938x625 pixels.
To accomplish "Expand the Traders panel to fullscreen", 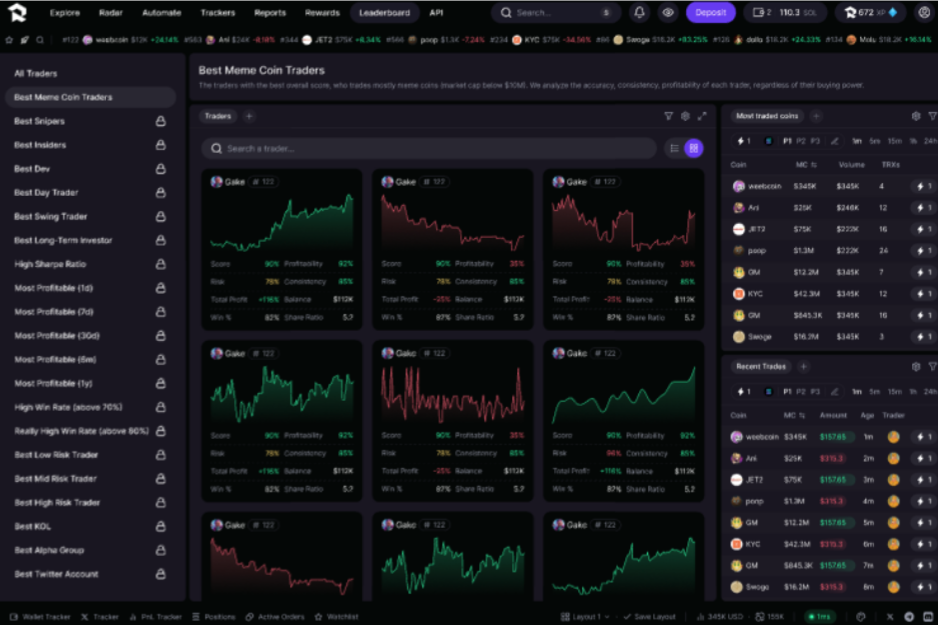I will [702, 116].
